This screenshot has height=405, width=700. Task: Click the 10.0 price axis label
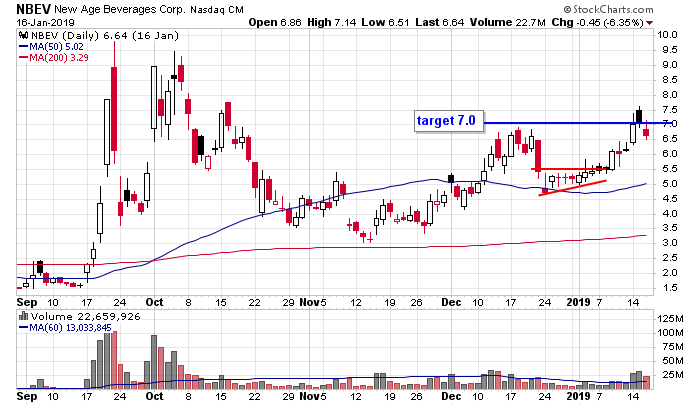667,35
